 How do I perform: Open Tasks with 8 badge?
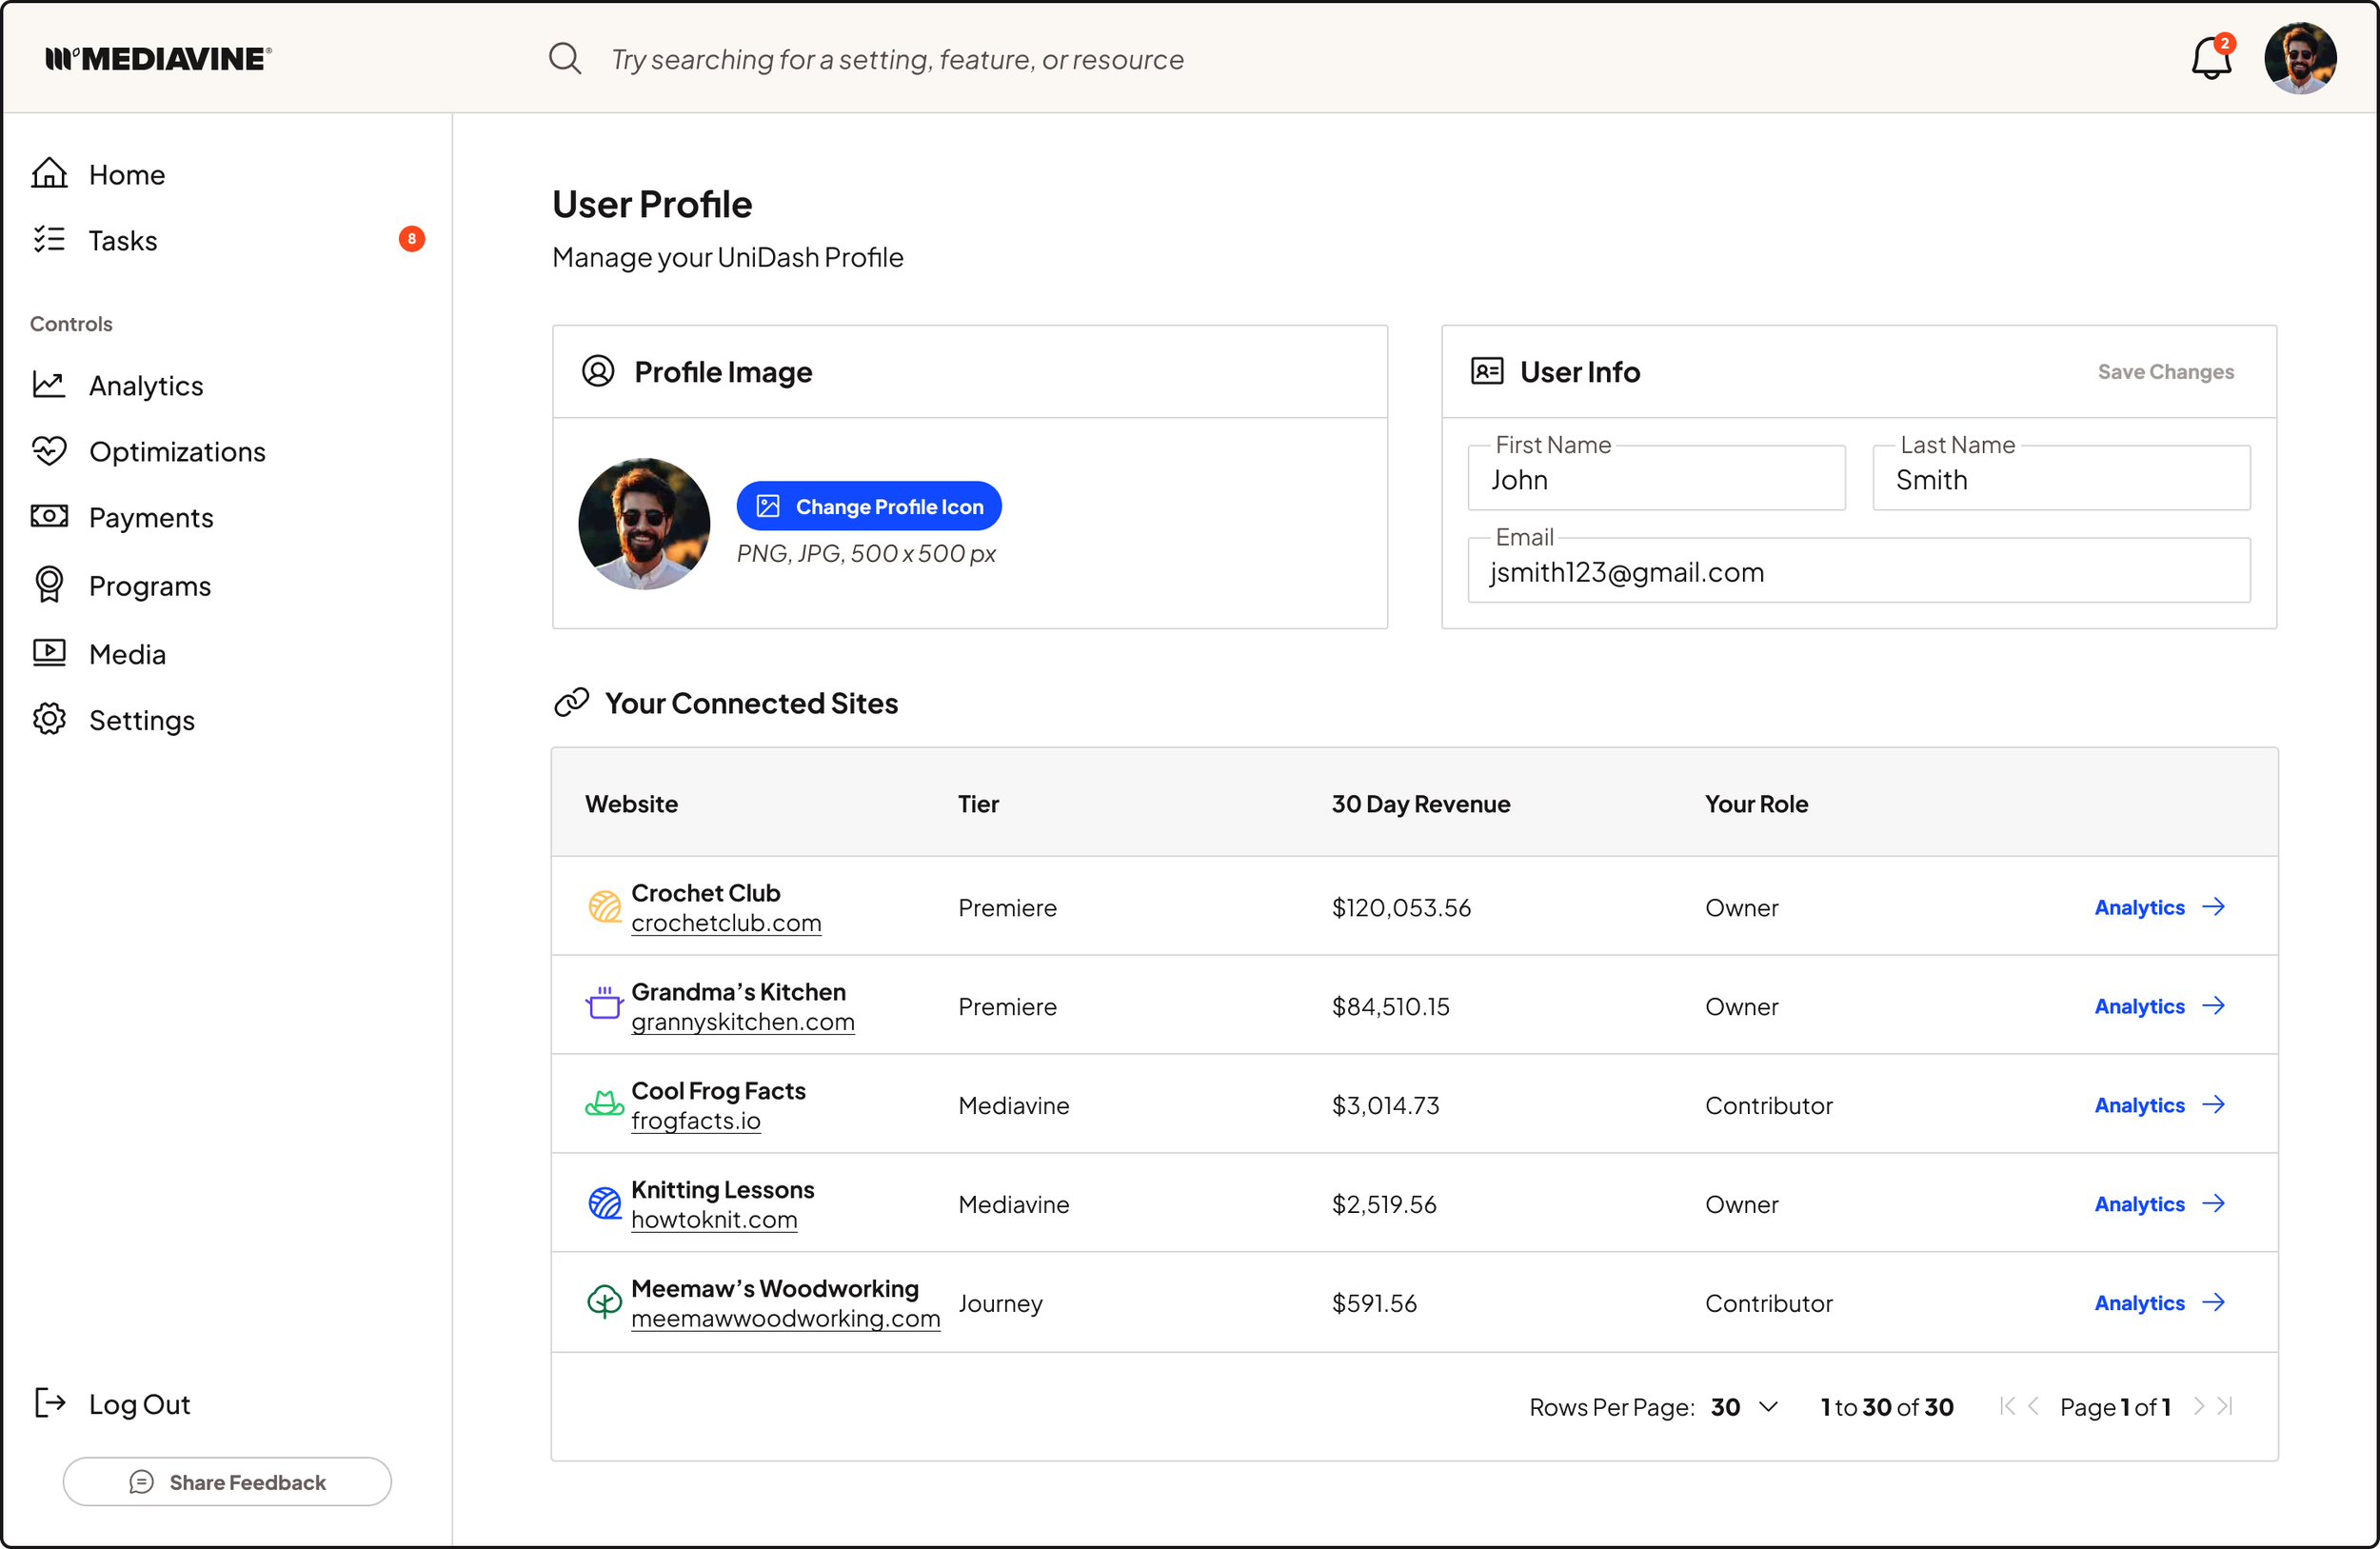coord(123,241)
